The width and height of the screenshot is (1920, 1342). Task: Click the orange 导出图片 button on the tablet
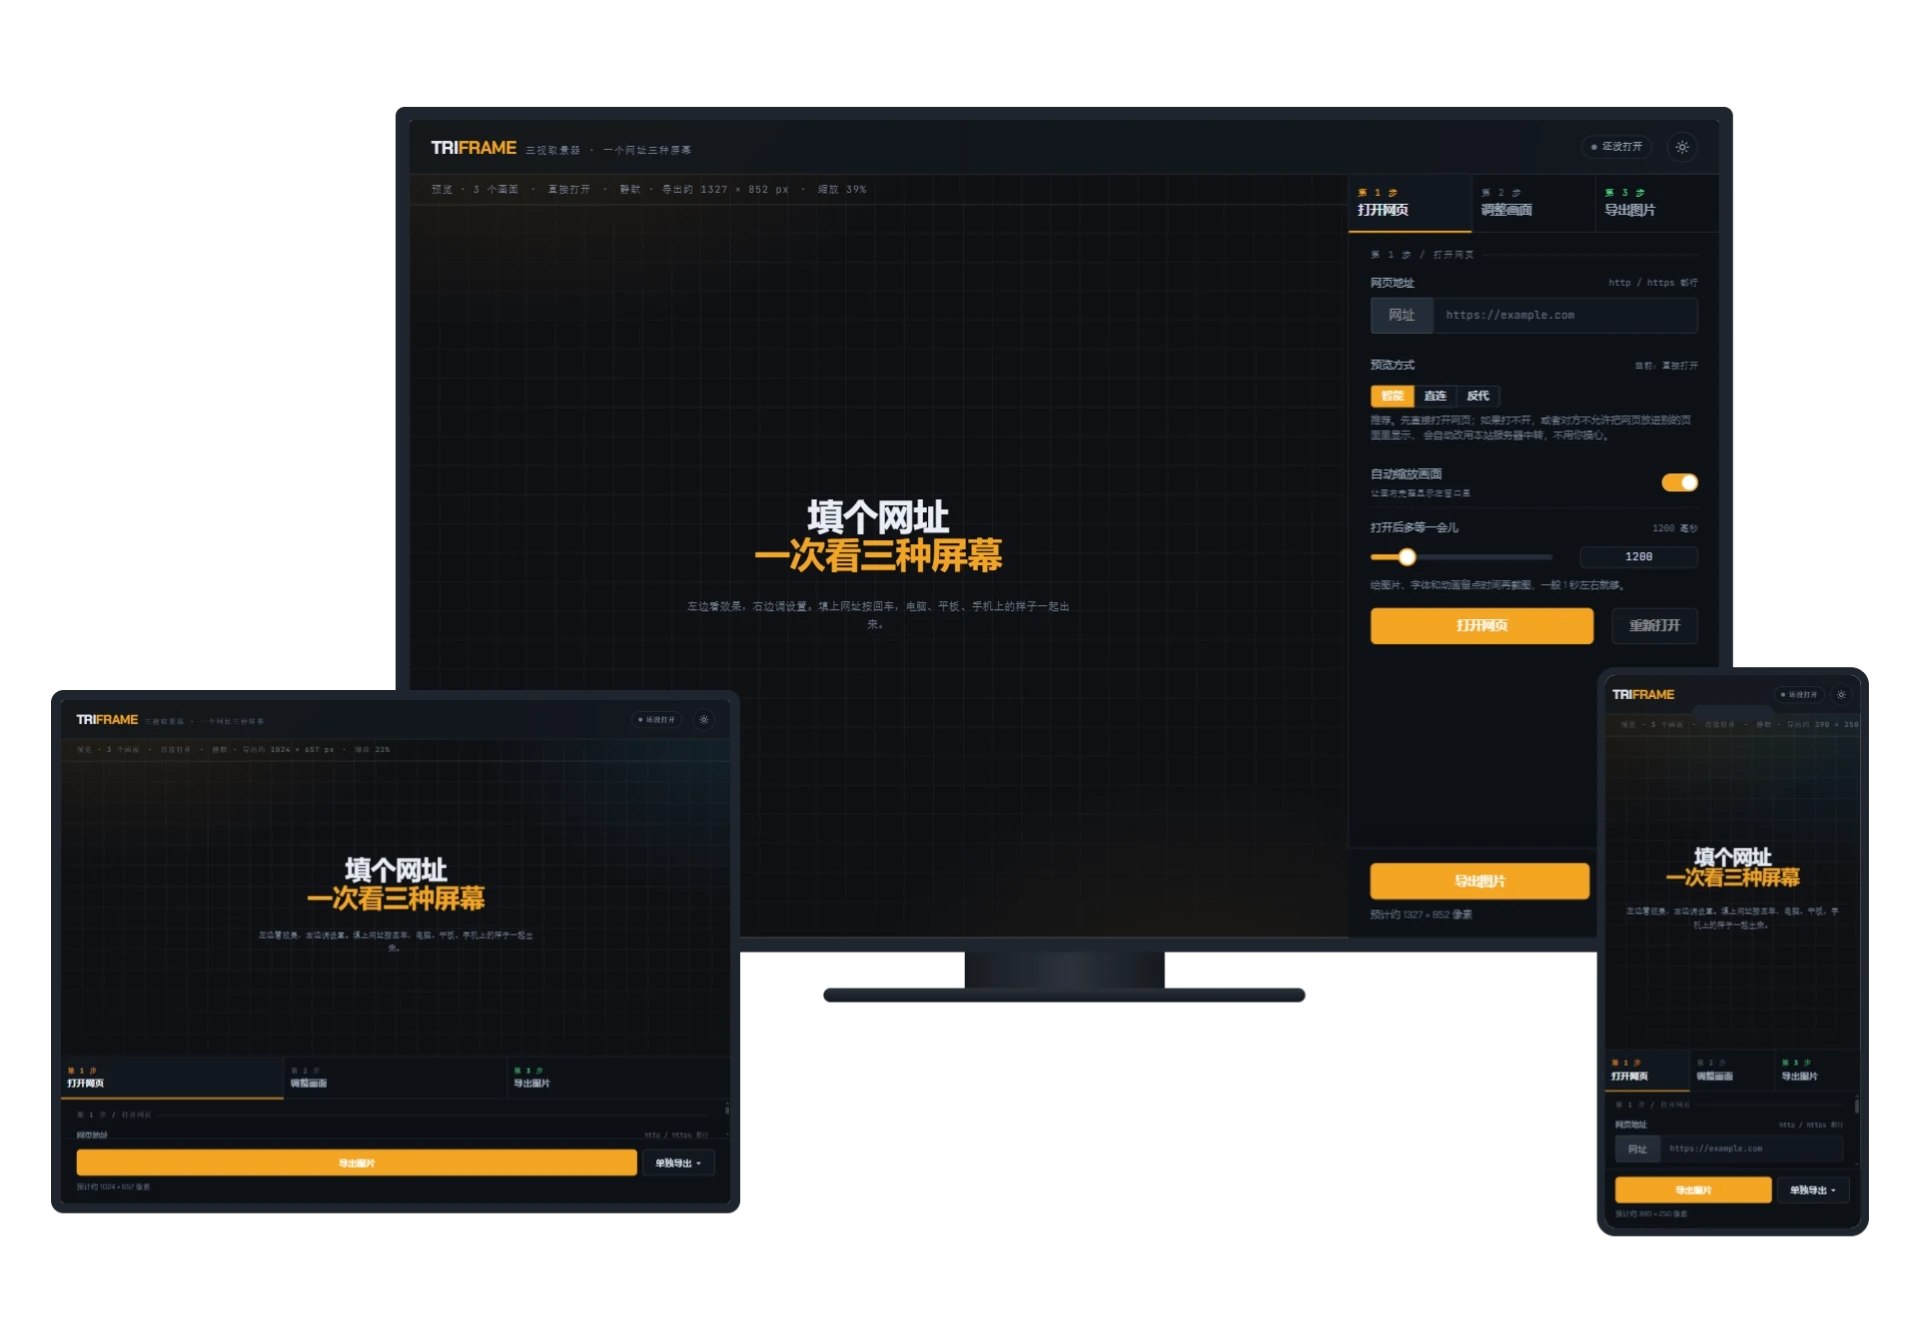click(356, 1163)
